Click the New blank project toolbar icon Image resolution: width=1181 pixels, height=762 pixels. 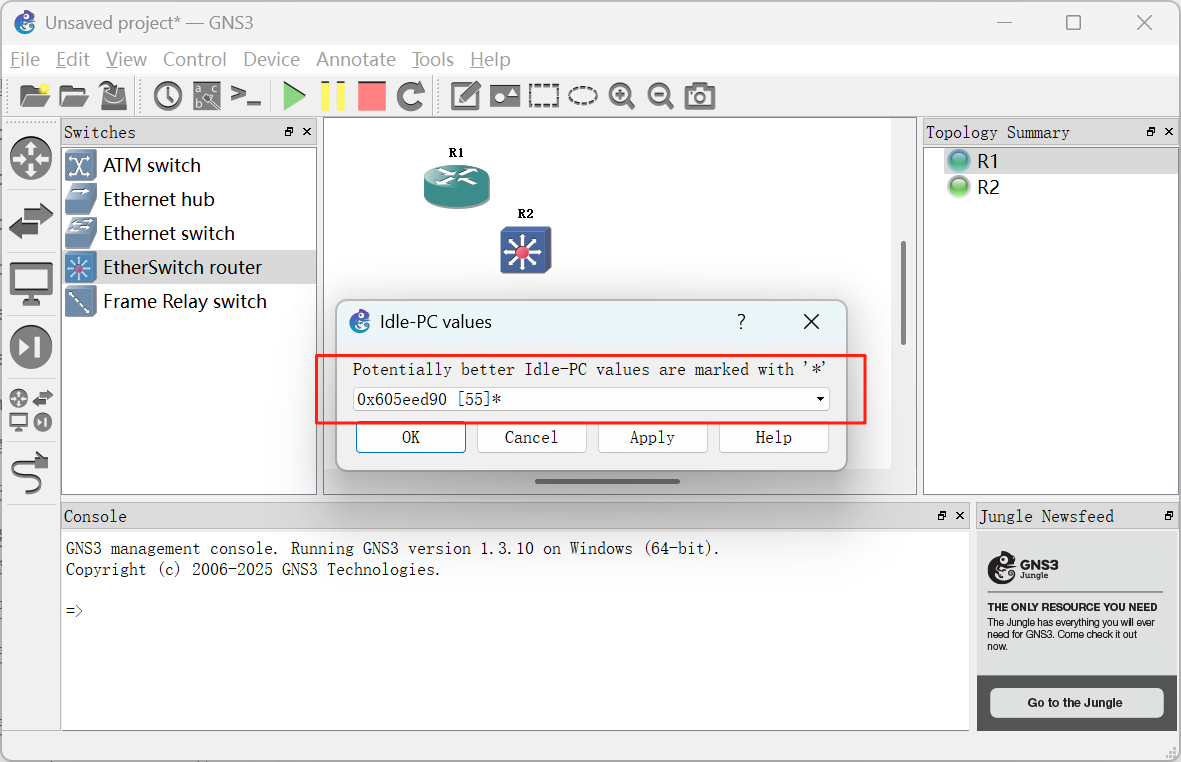tap(35, 96)
